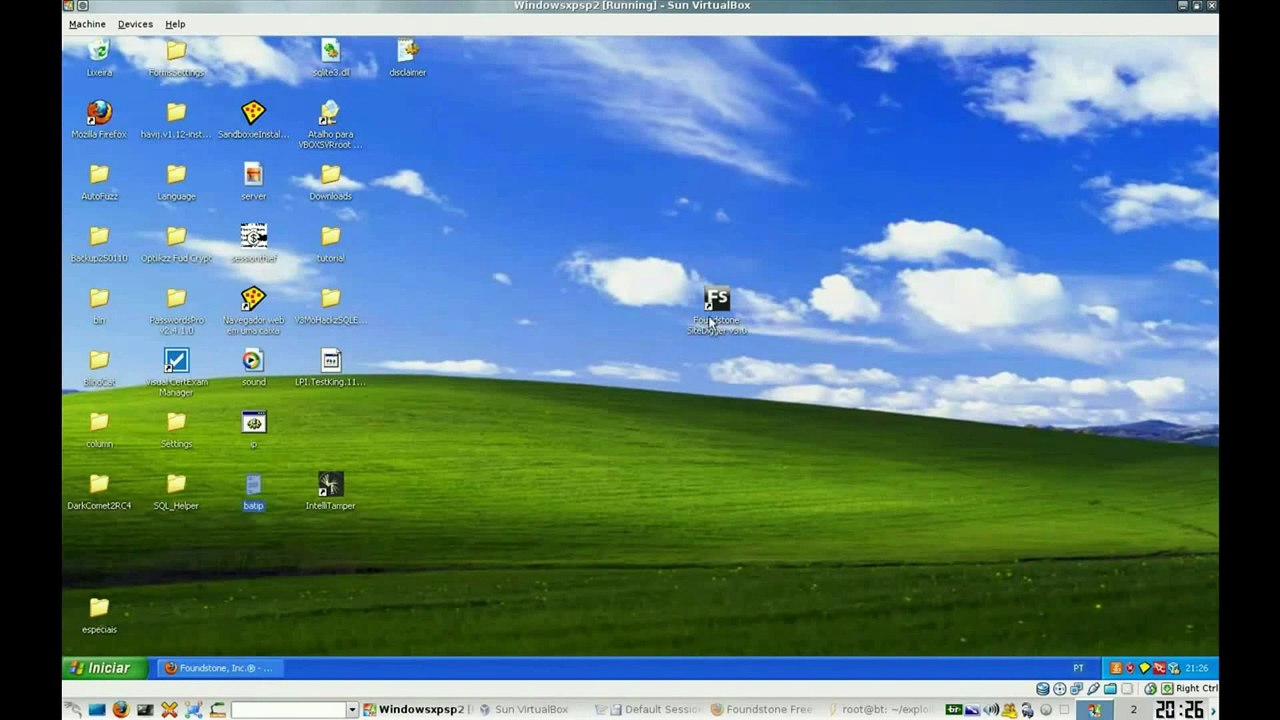Select the ip application icon
Image resolution: width=1280 pixels, height=720 pixels.
pos(253,429)
